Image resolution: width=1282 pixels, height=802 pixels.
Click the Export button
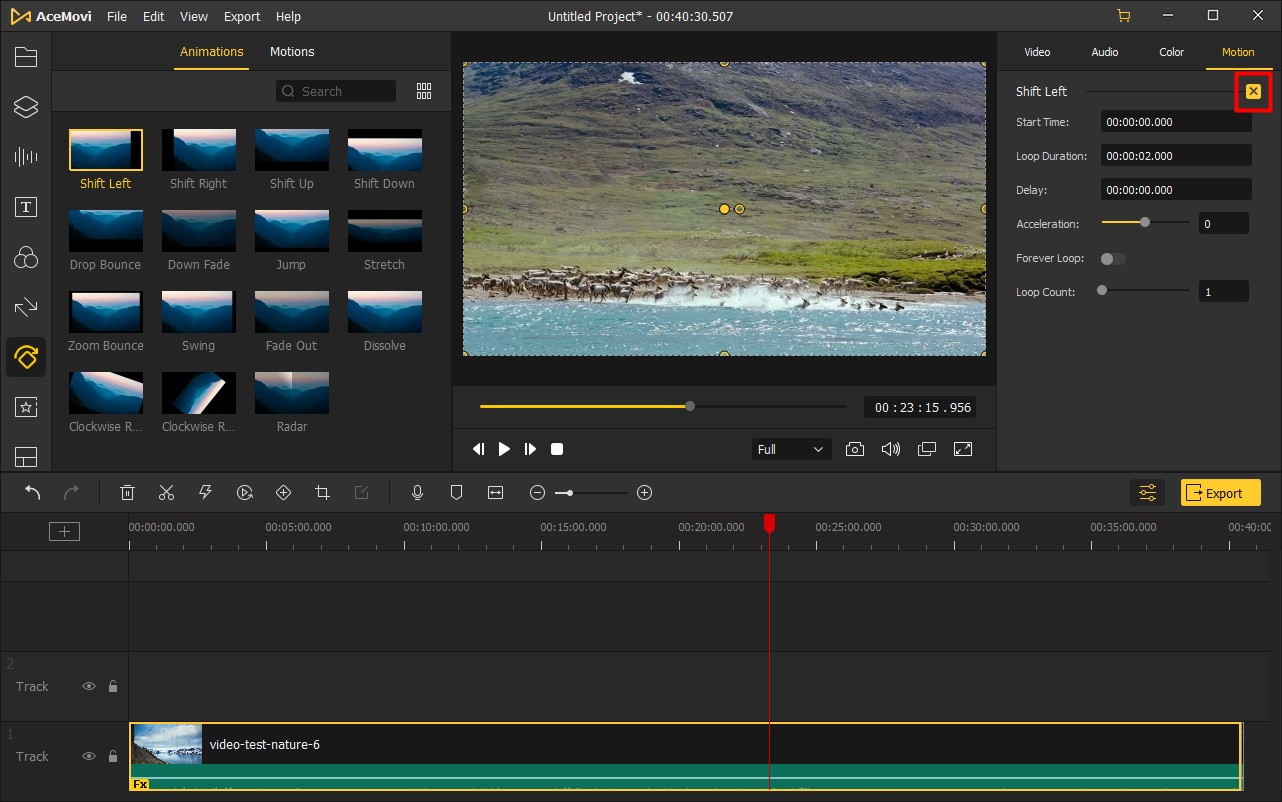pos(1220,492)
